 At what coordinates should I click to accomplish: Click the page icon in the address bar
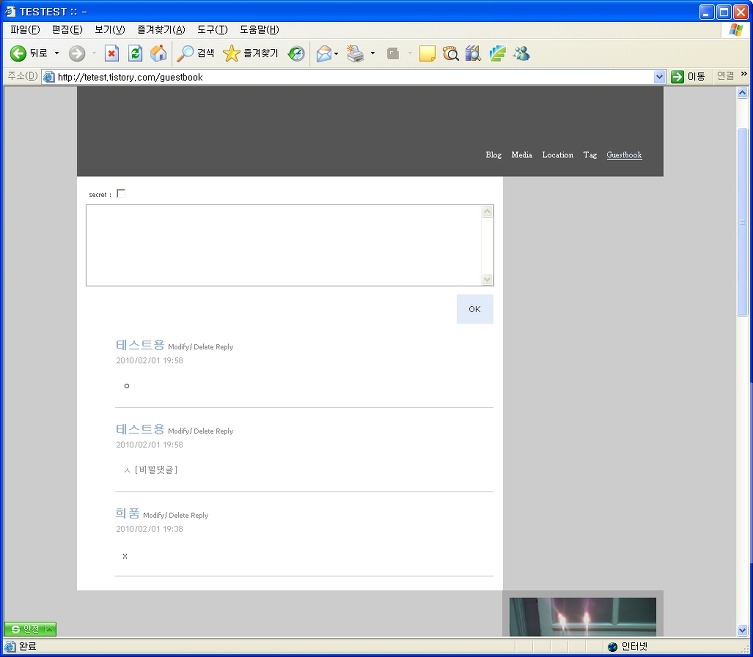point(49,77)
